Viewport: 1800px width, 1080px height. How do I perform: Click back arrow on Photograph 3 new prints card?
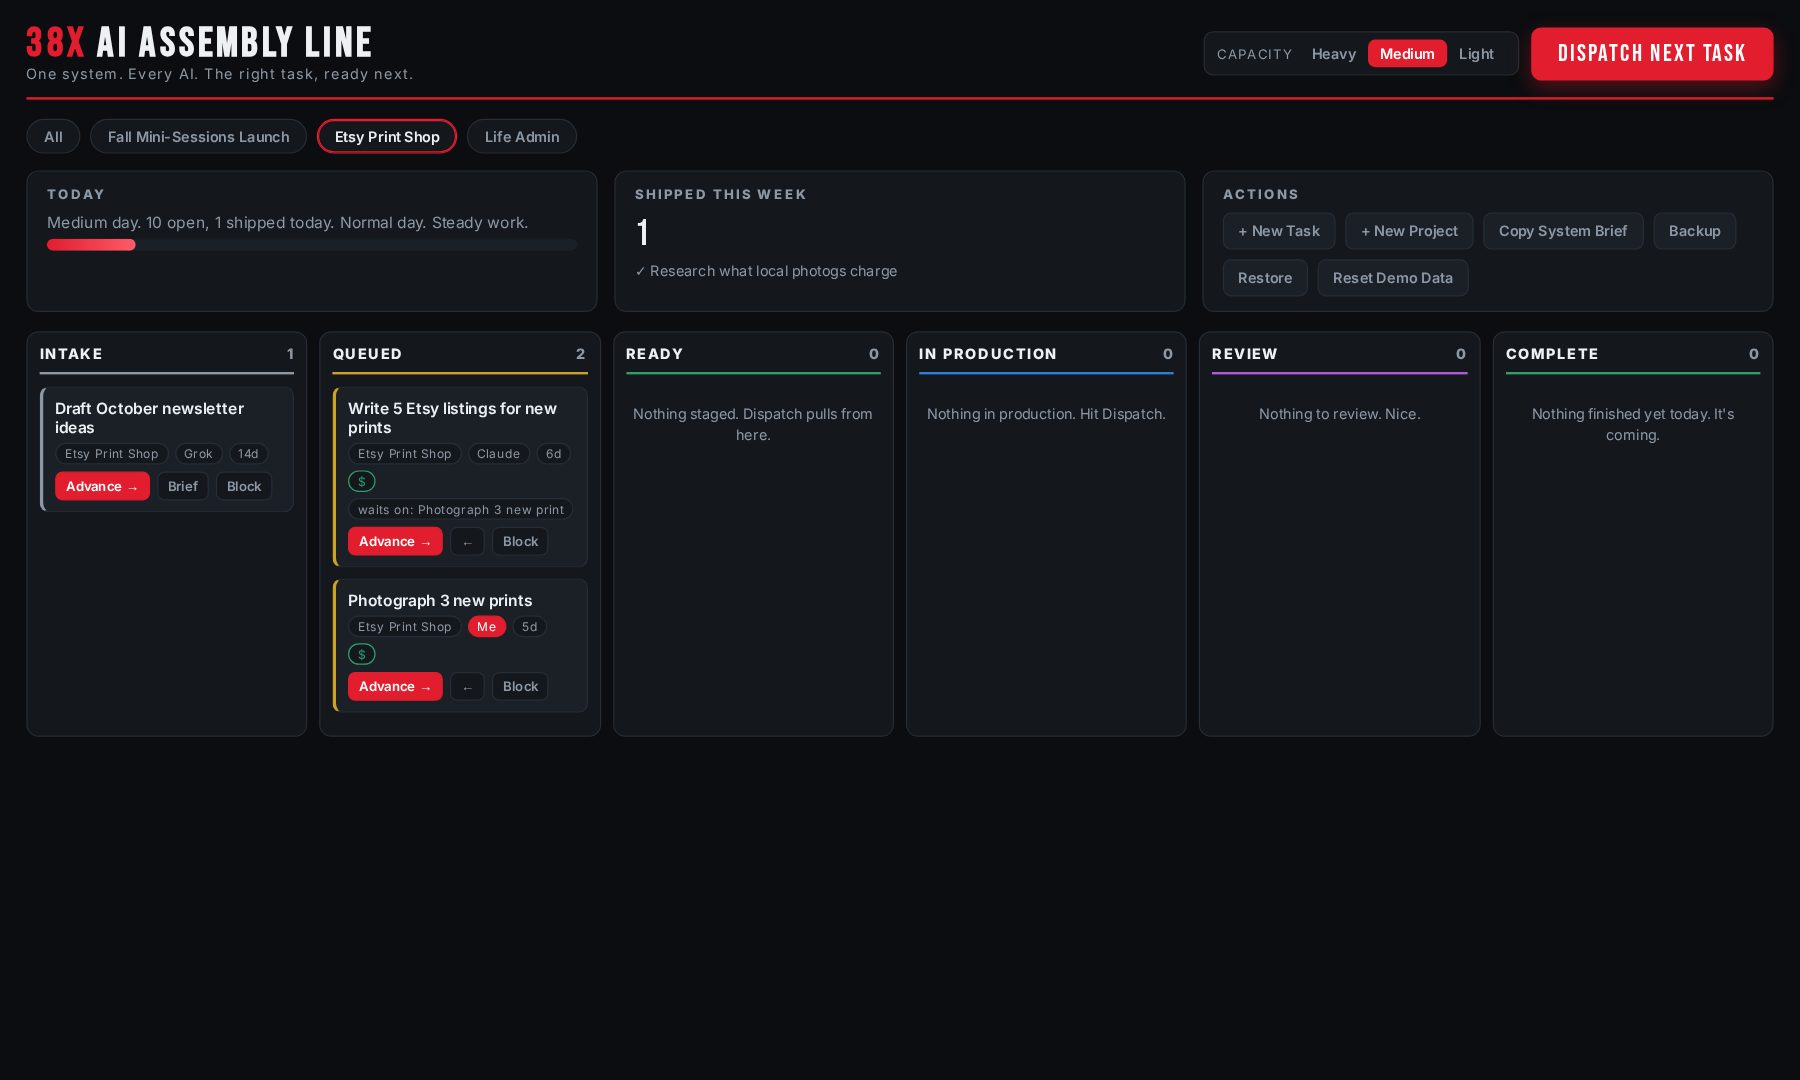point(467,687)
